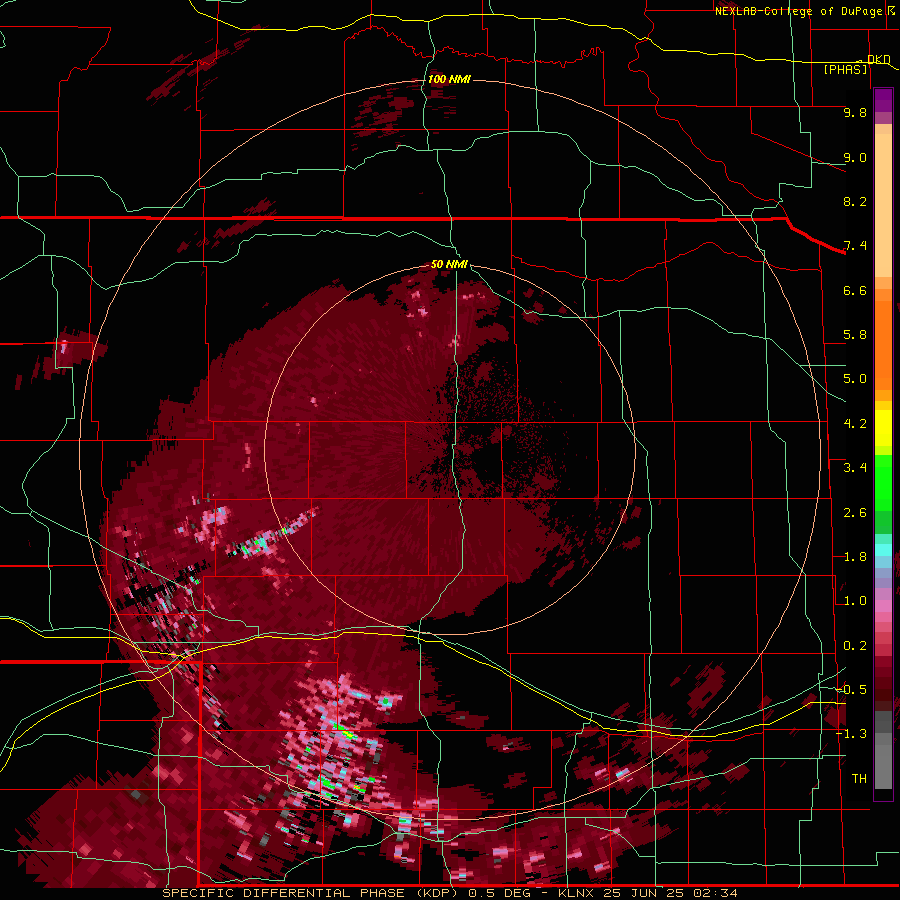Click the 9.0 value on the color scale
900x900 pixels.
pos(855,157)
